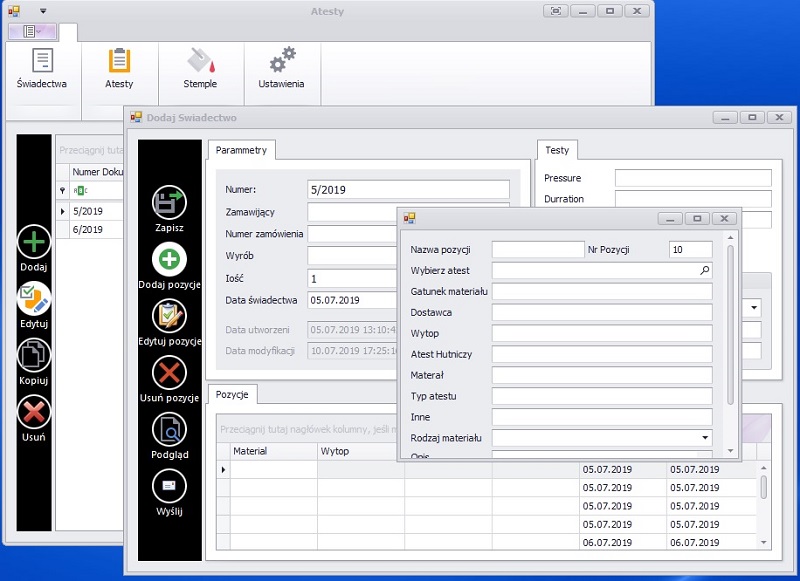Click the Usuń pozycje red cross icon
This screenshot has width=800, height=581.
169,372
